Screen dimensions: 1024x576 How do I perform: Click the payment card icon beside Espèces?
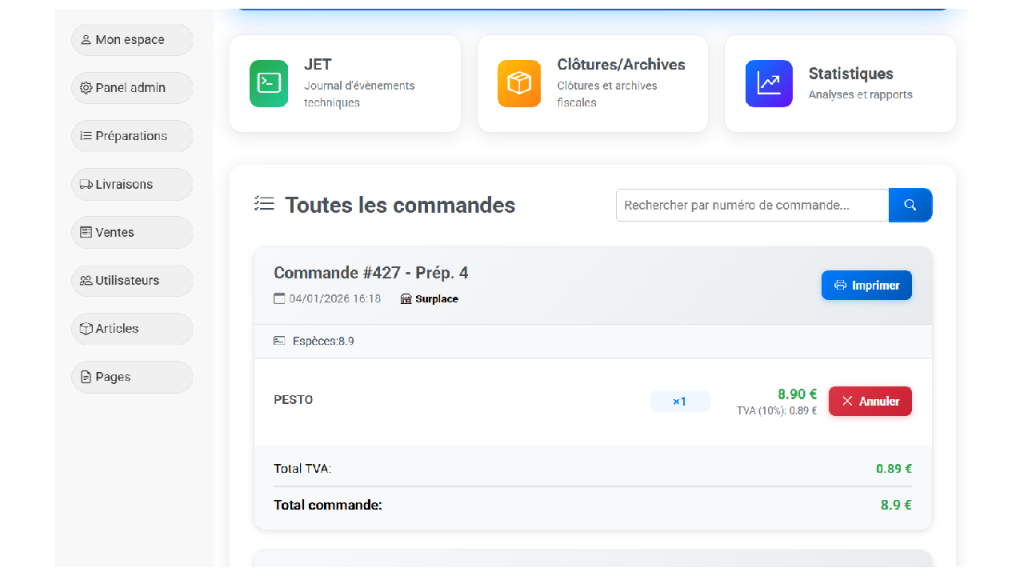coord(279,341)
